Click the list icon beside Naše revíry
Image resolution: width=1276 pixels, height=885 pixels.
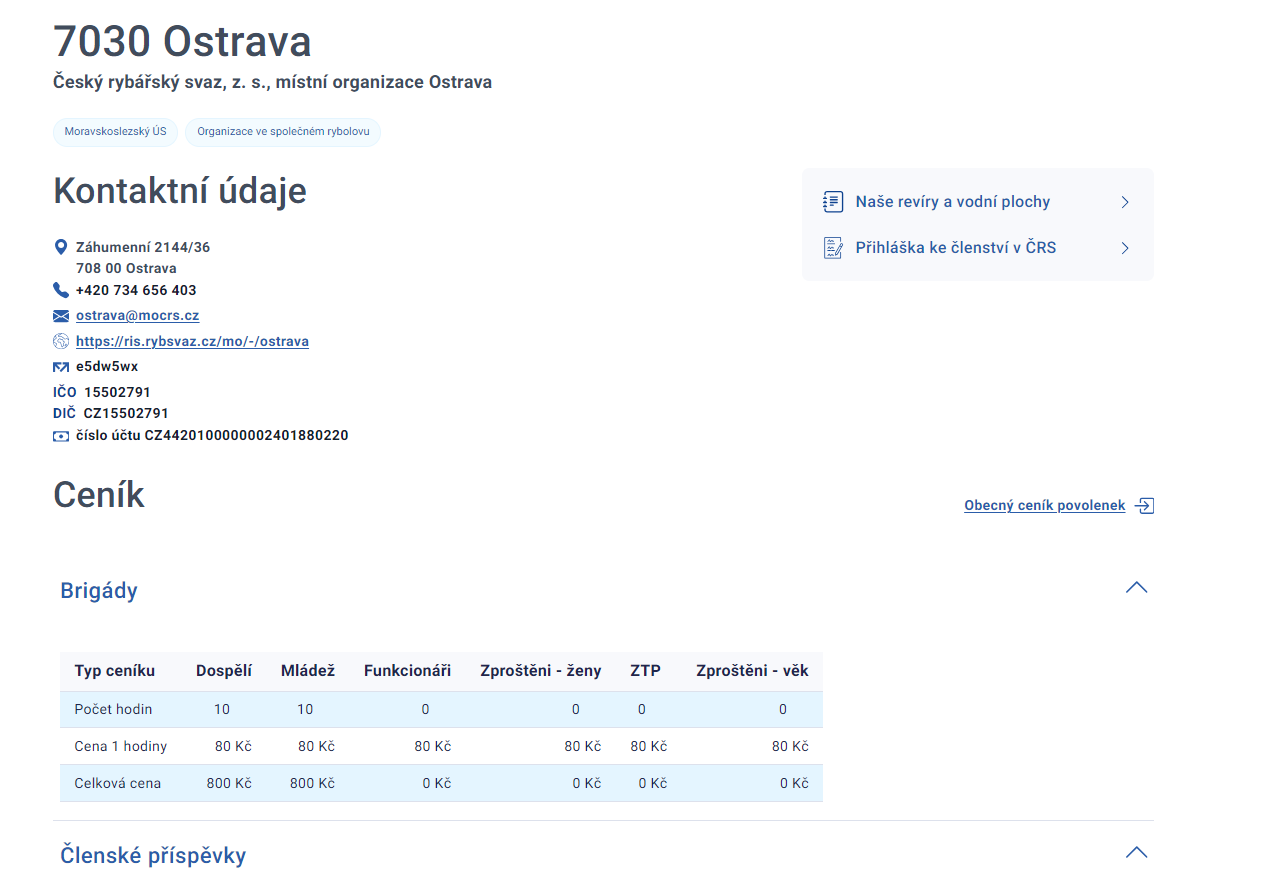pos(833,202)
